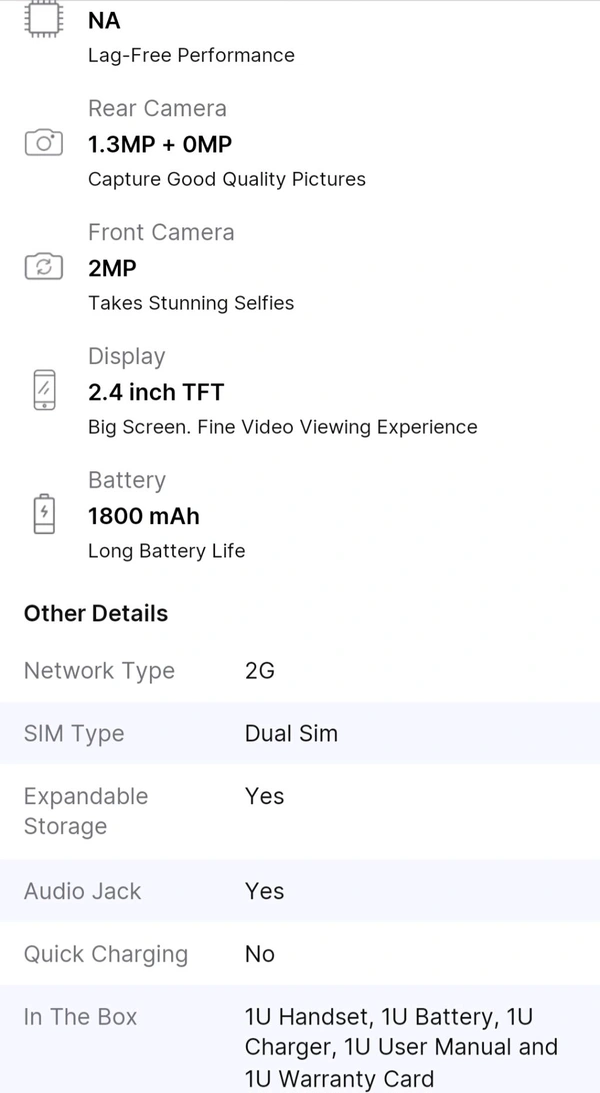Click the 2G network value
Viewport: 600px width, 1093px height.
tap(260, 671)
